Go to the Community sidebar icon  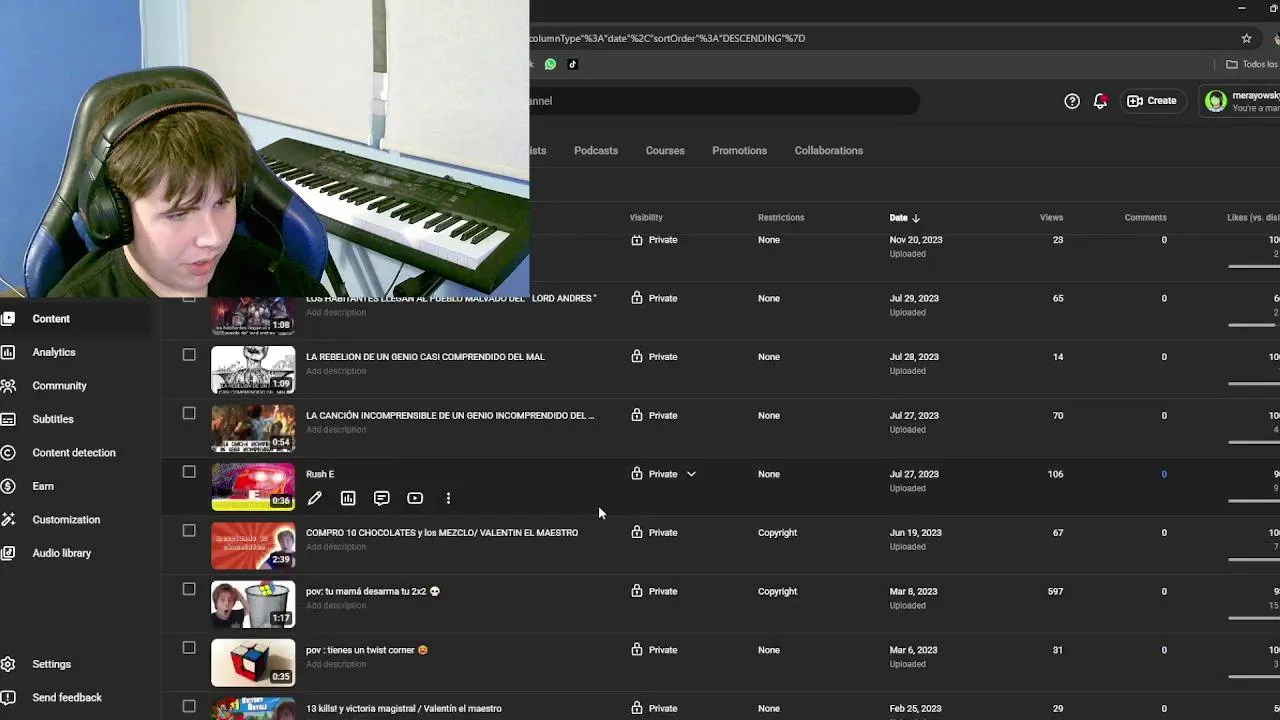[x=8, y=386]
